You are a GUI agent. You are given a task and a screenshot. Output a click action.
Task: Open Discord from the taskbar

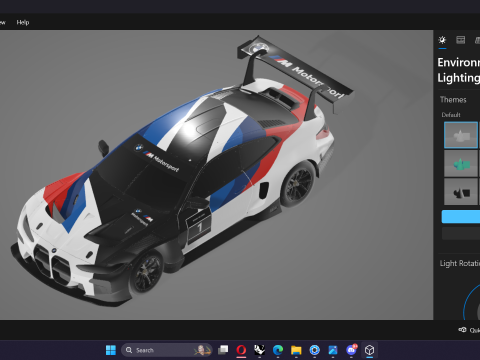click(x=351, y=350)
